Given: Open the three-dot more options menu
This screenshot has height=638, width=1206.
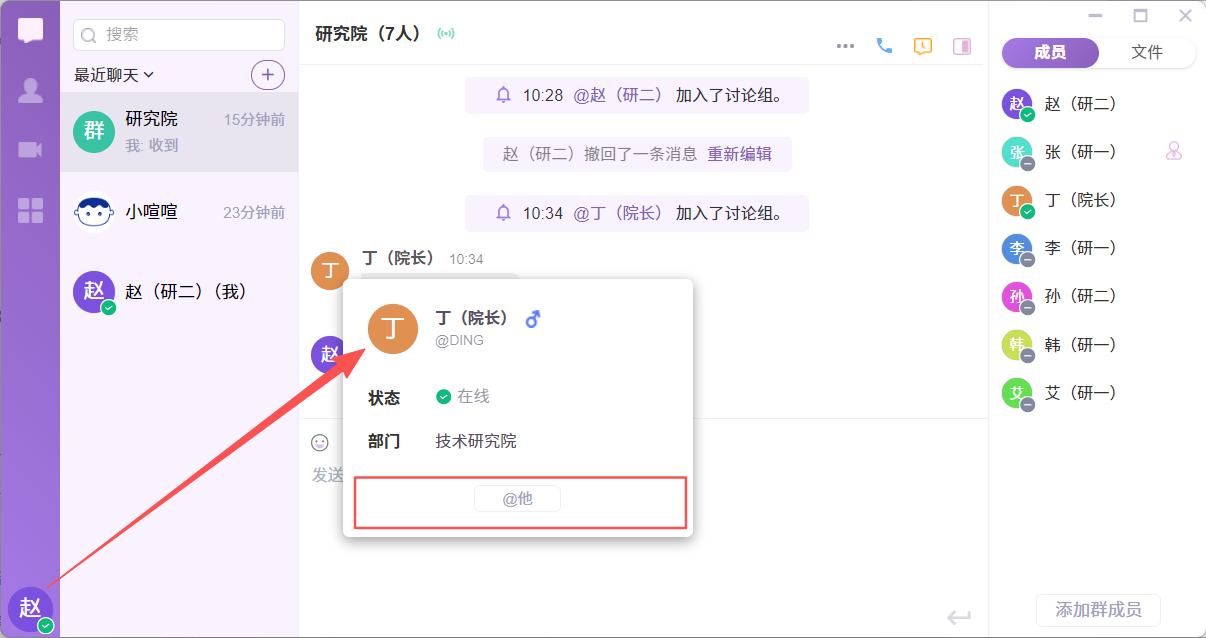Looking at the screenshot, I should tap(845, 46).
